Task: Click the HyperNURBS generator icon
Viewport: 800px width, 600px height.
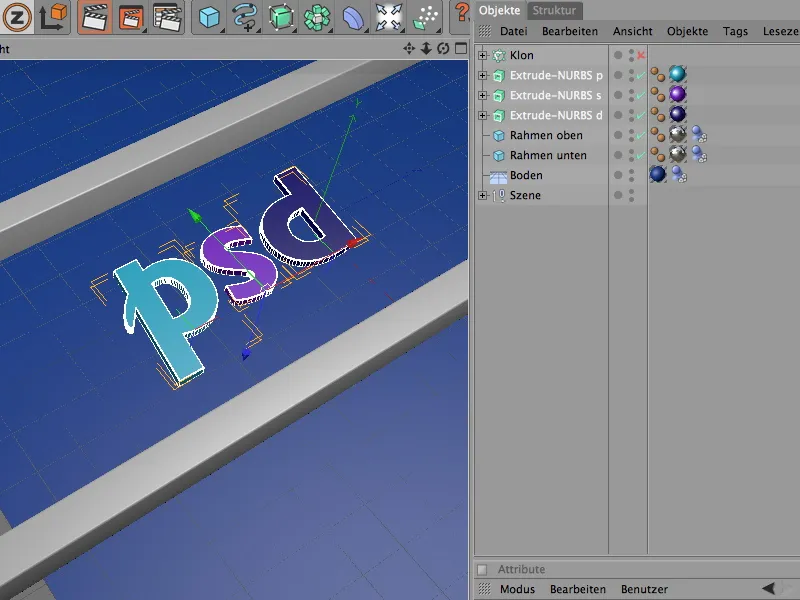Action: tap(281, 16)
